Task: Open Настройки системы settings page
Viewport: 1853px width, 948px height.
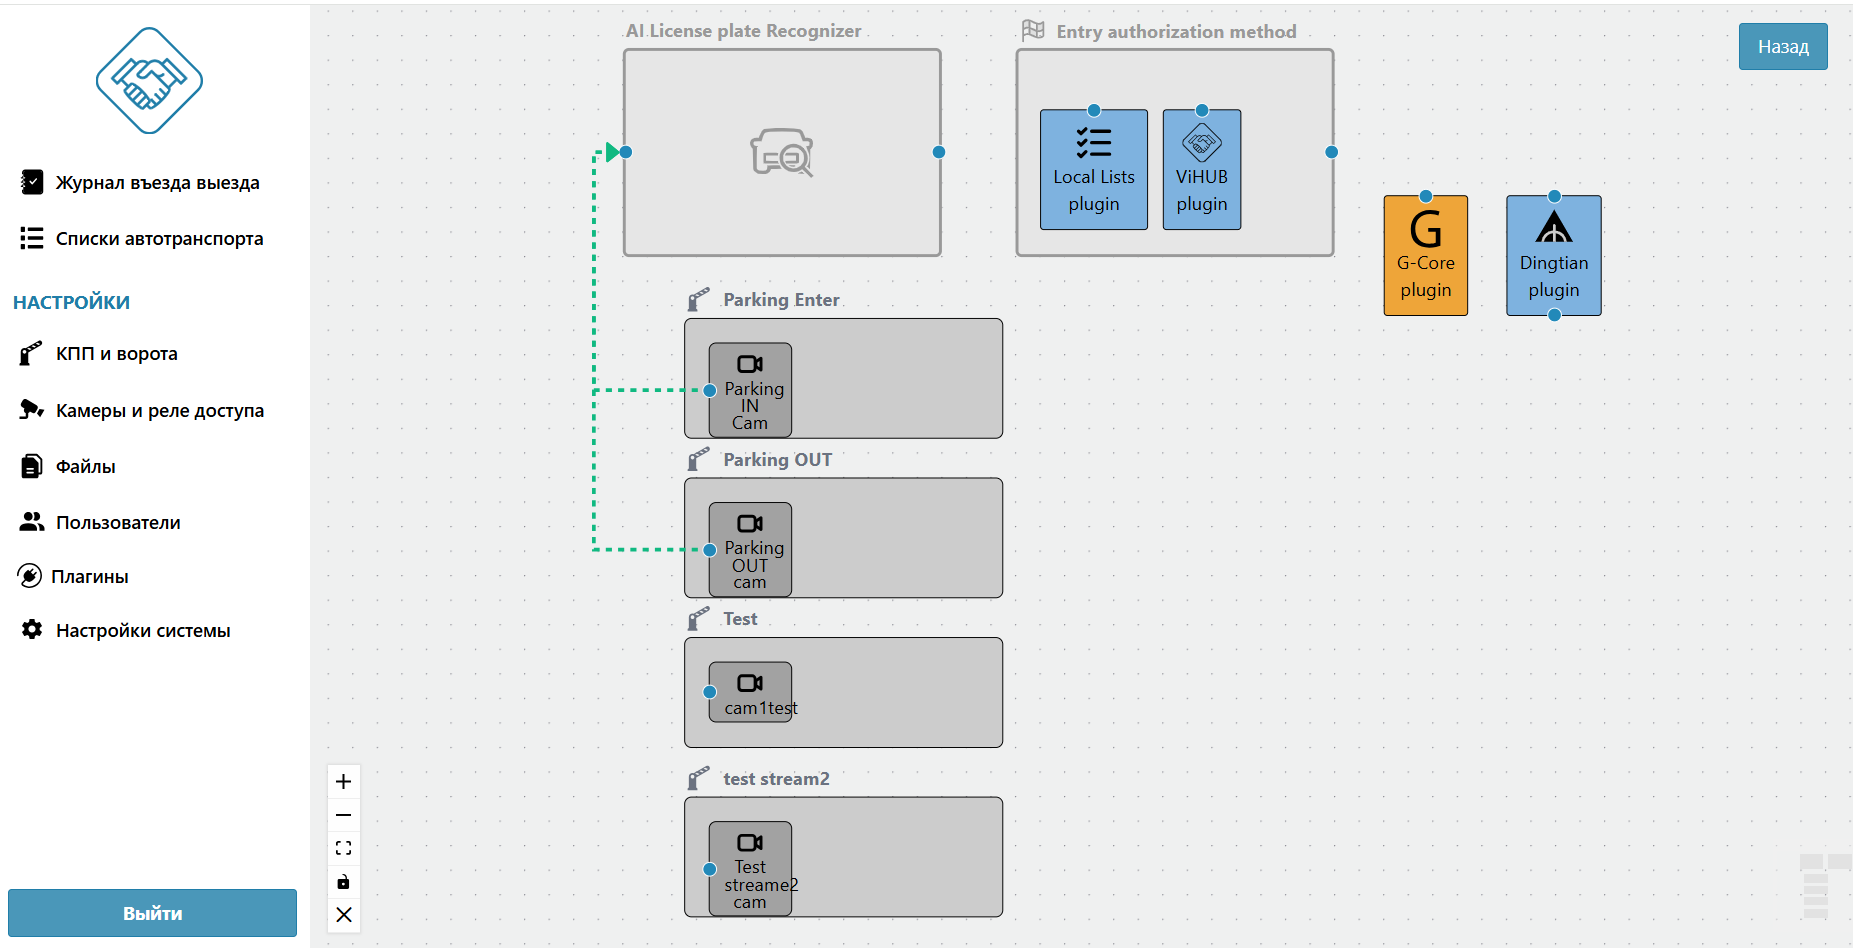Action: pos(143,631)
